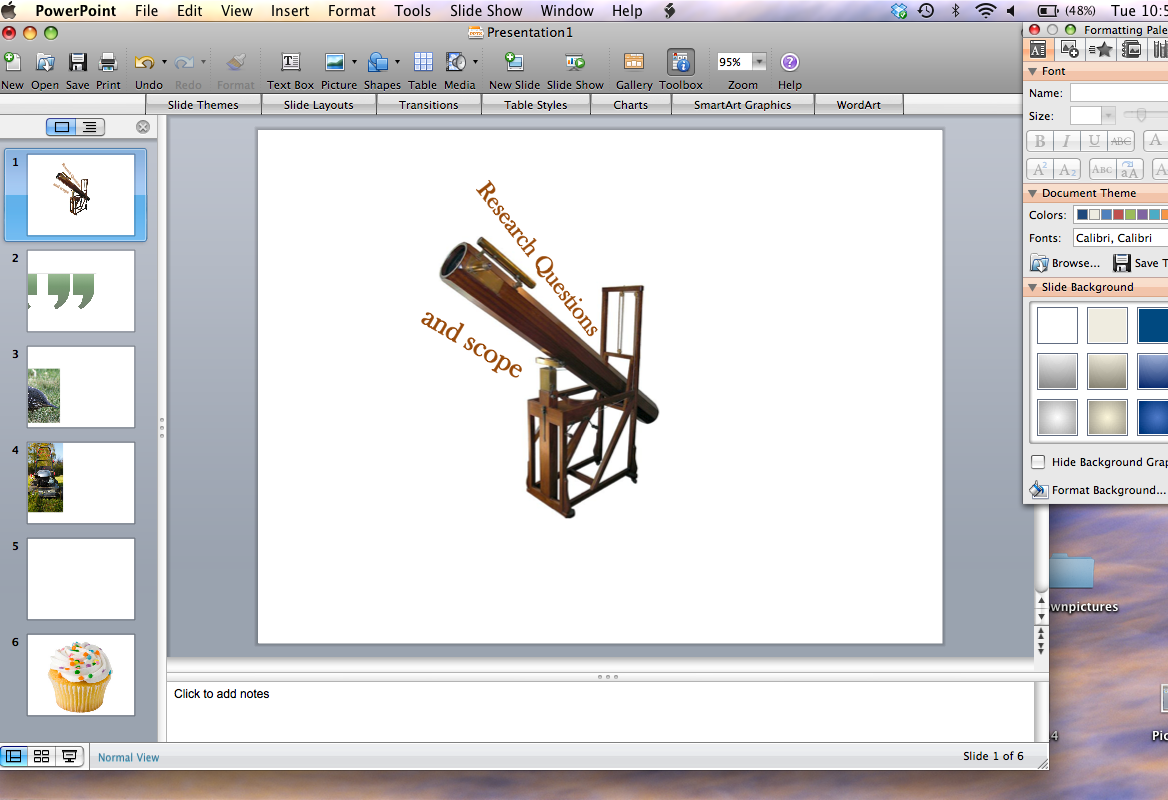Insert a Table from the toolbar

(423, 63)
